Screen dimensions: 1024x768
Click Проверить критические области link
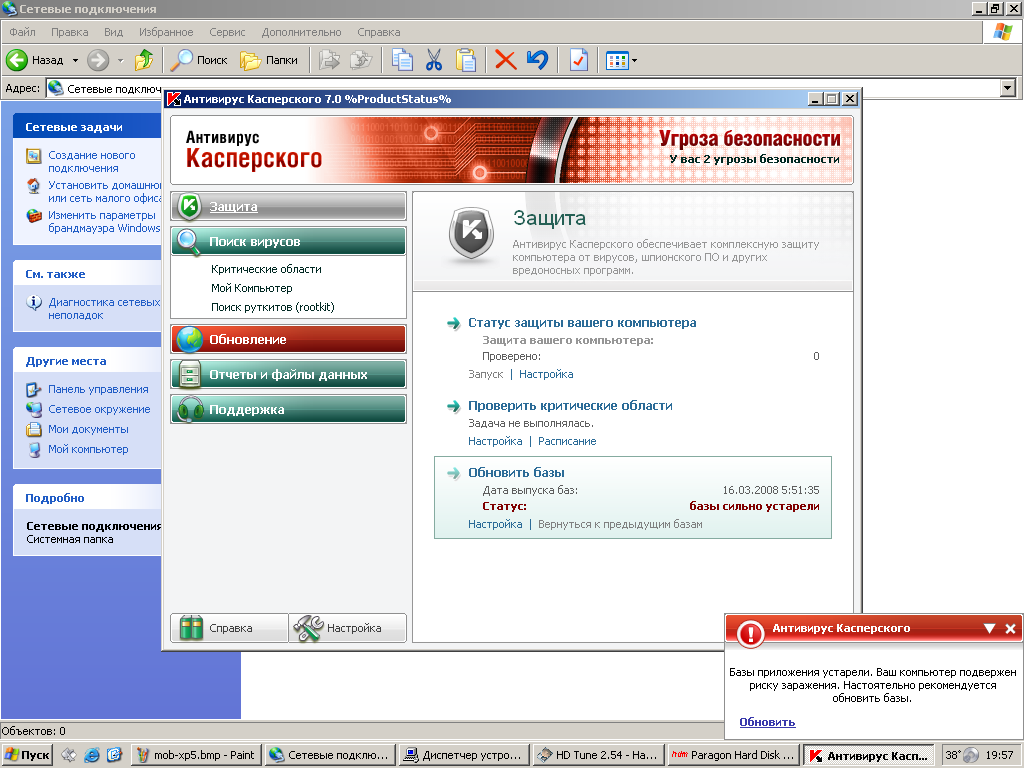[x=570, y=406]
